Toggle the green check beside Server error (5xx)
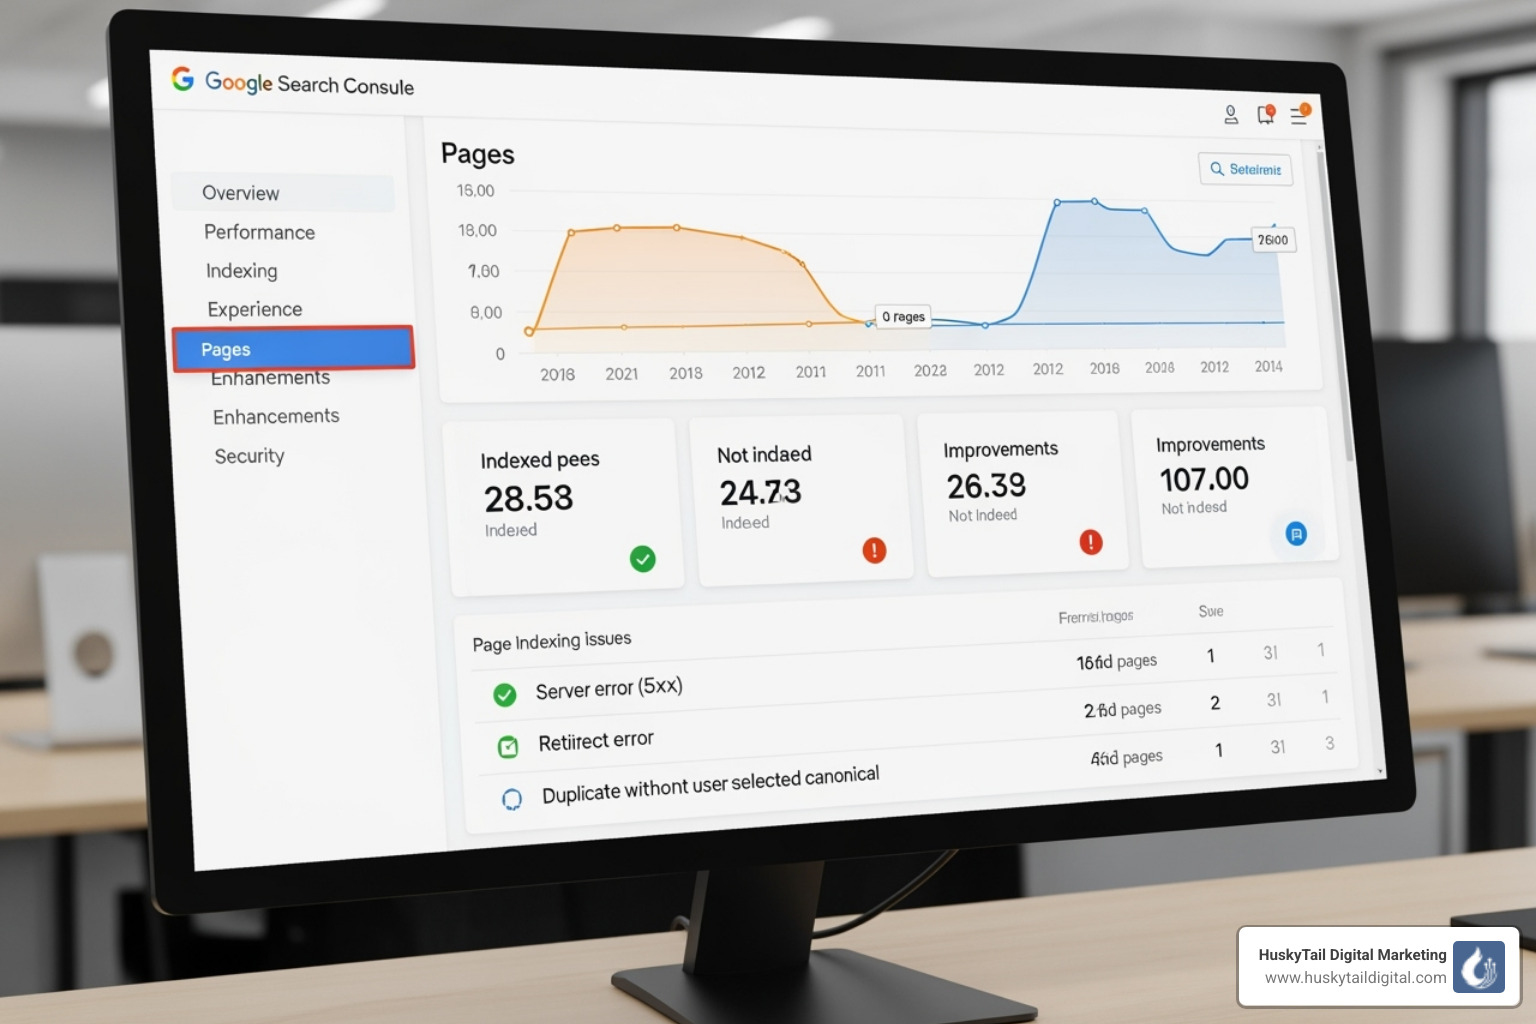The width and height of the screenshot is (1536, 1024). pyautogui.click(x=505, y=695)
